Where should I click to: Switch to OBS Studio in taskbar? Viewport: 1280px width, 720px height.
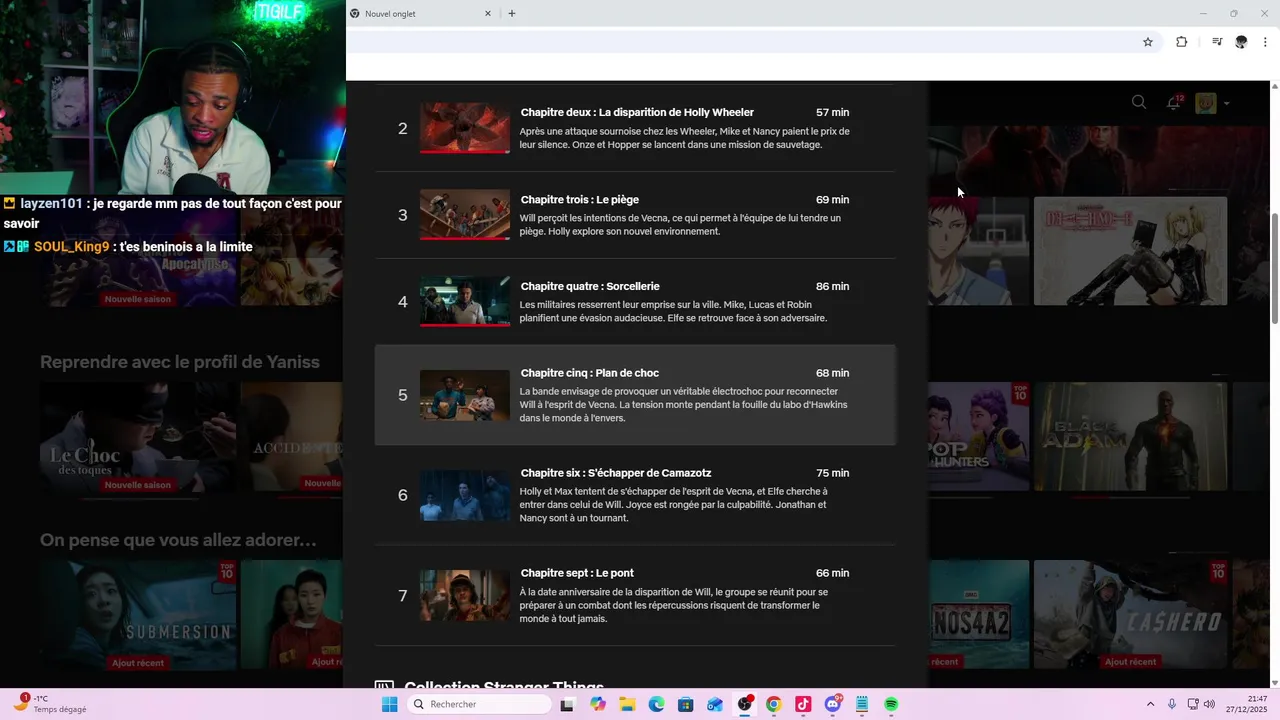pyautogui.click(x=744, y=704)
